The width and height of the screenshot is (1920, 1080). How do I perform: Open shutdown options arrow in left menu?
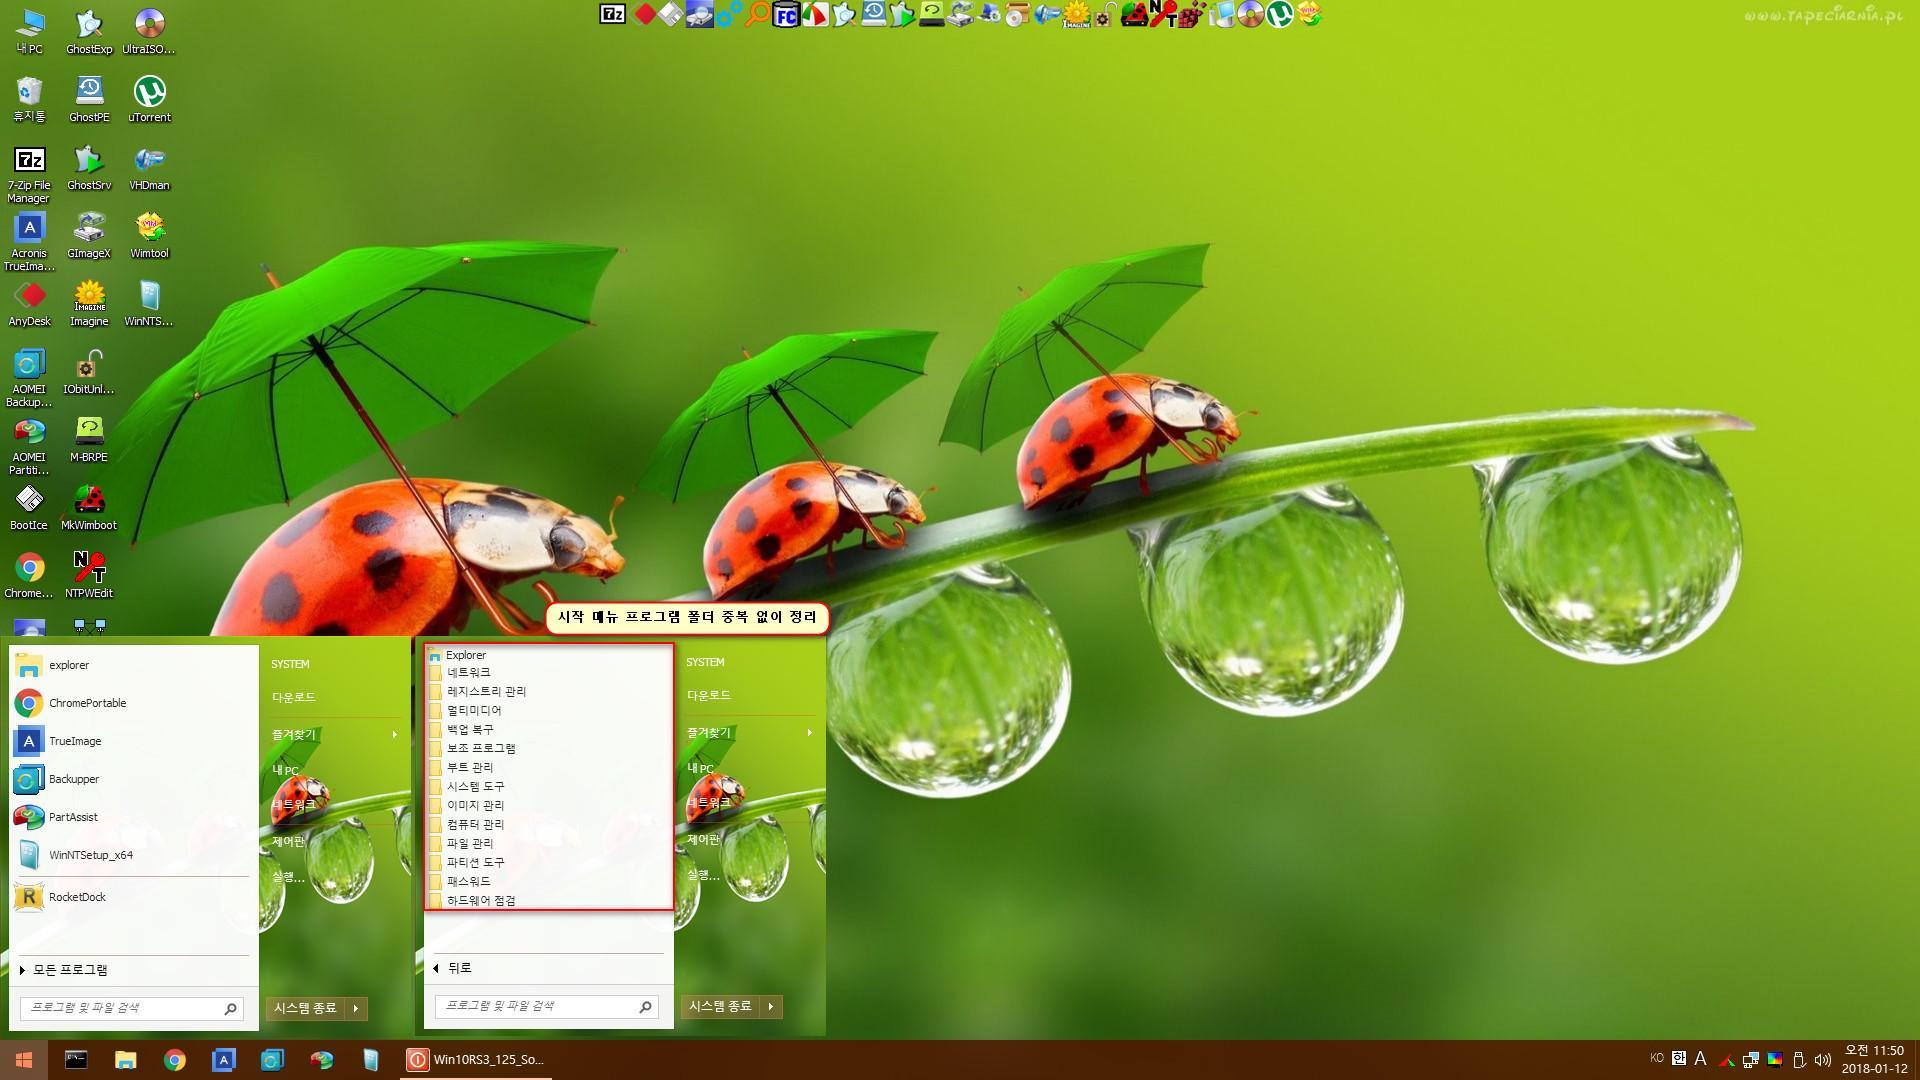point(356,1008)
